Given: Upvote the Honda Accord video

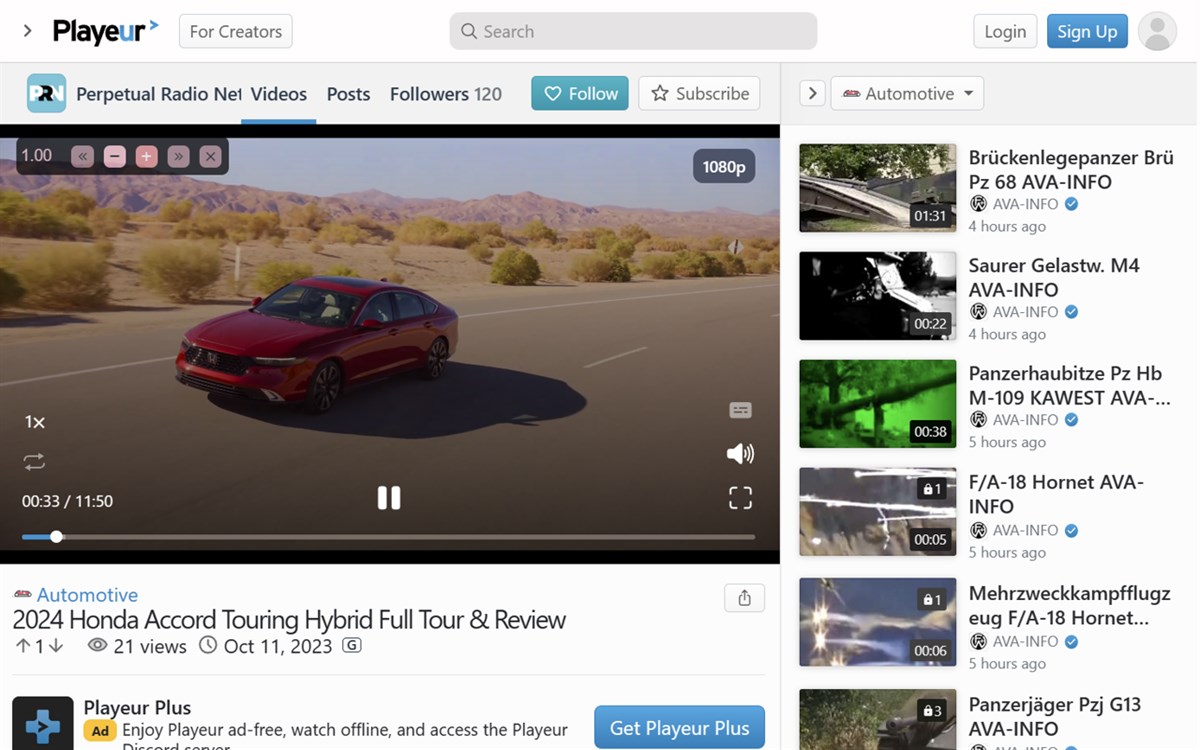Looking at the screenshot, I should pos(22,646).
